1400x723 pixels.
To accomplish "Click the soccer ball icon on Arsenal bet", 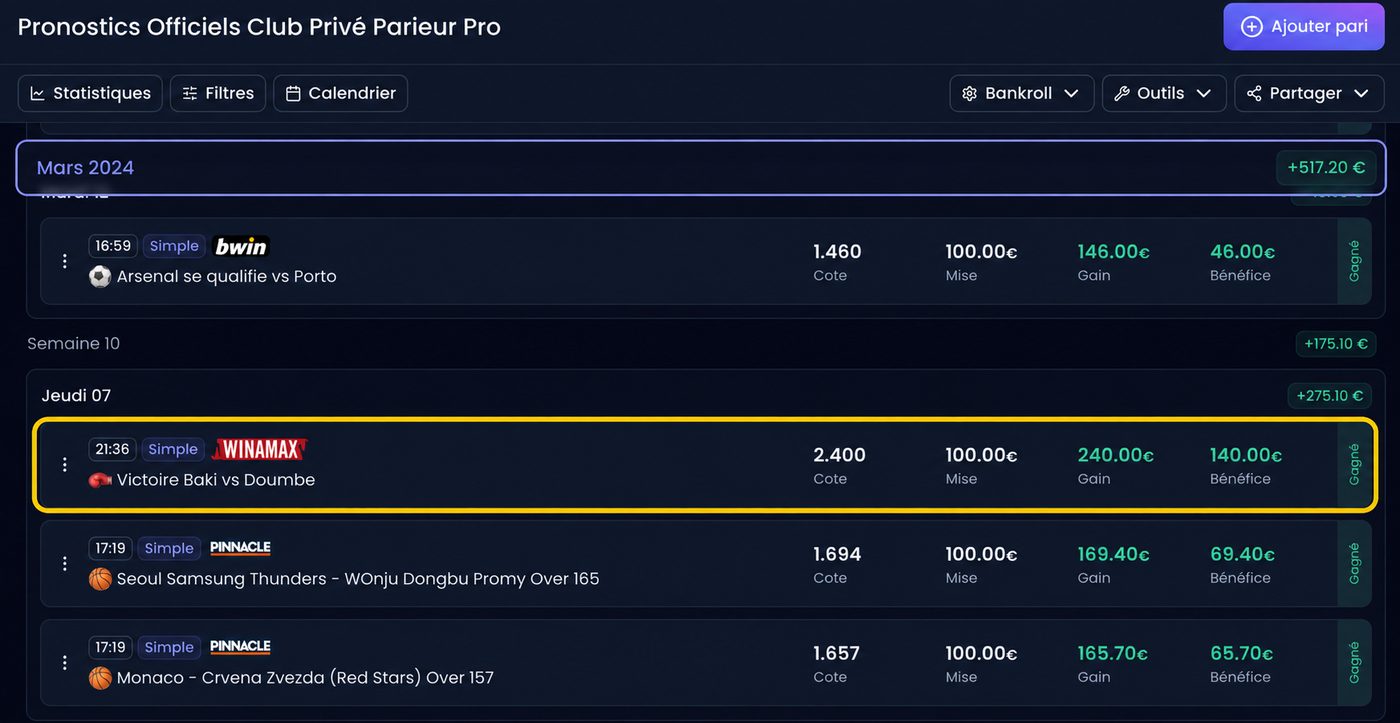I will pyautogui.click(x=100, y=276).
